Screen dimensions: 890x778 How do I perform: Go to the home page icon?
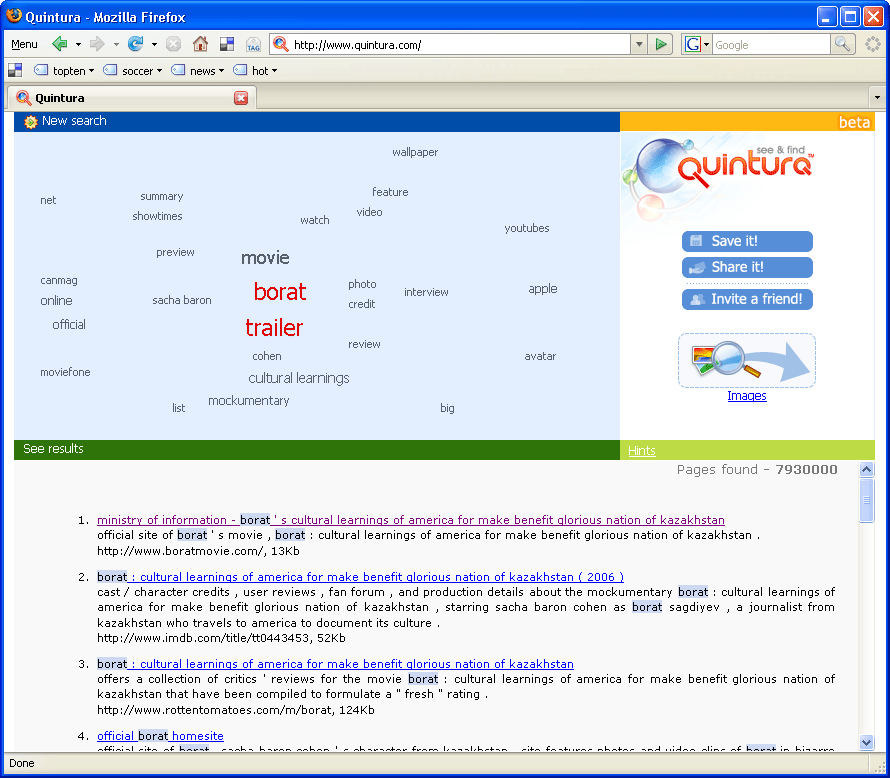point(200,44)
